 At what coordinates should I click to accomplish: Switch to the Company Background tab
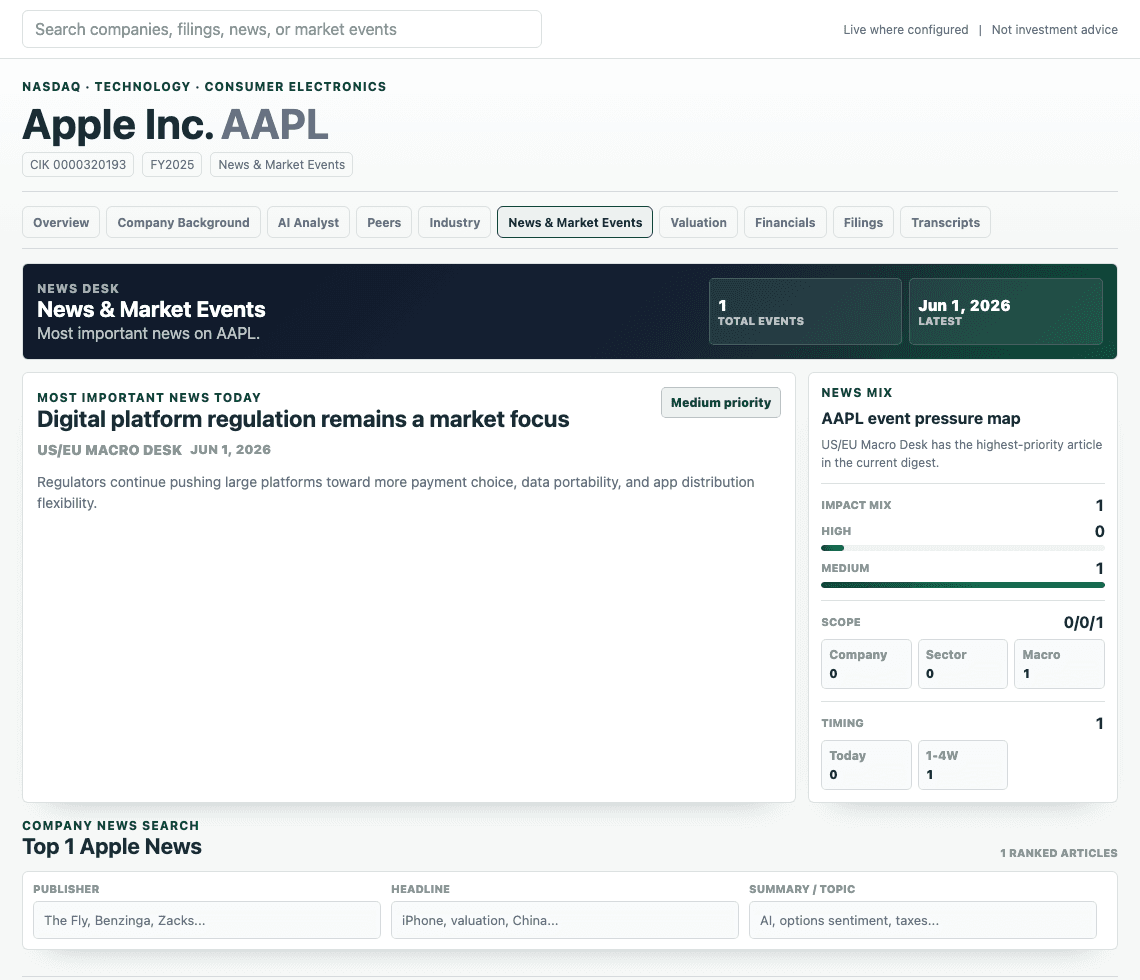coord(183,222)
